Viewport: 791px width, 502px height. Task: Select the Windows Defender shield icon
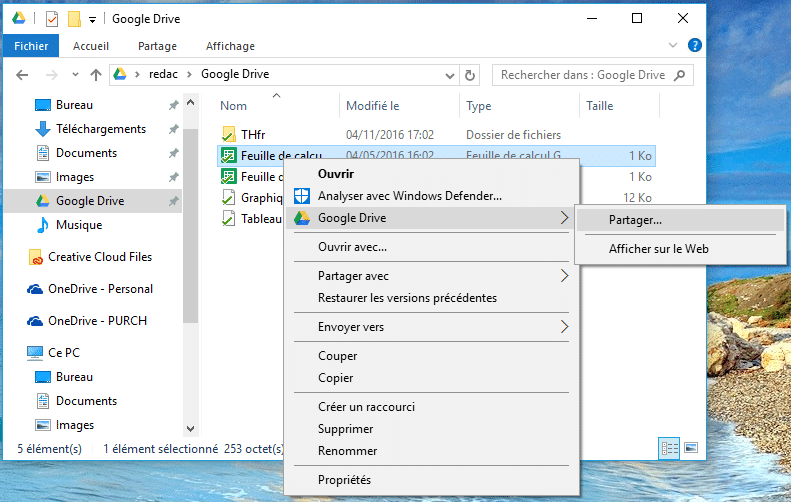(302, 196)
